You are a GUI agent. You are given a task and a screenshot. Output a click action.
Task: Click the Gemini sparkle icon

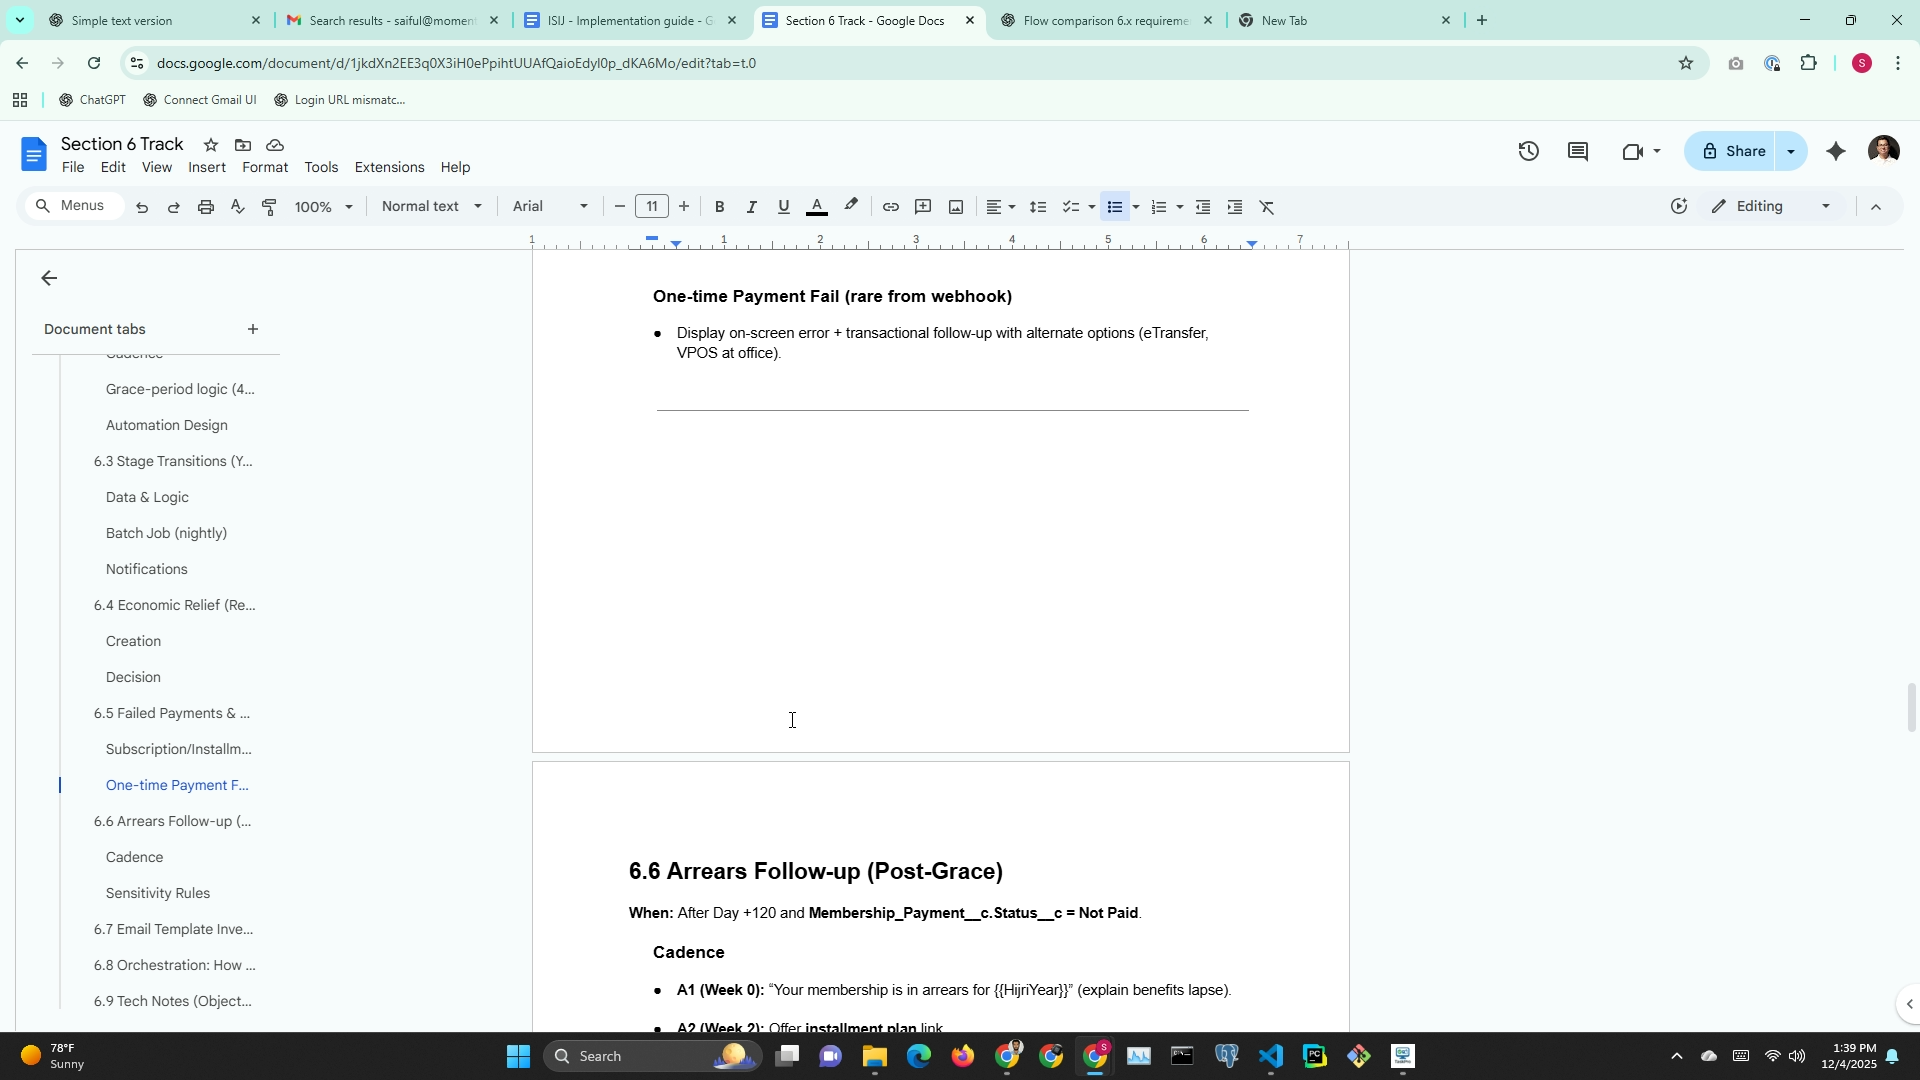[1835, 151]
